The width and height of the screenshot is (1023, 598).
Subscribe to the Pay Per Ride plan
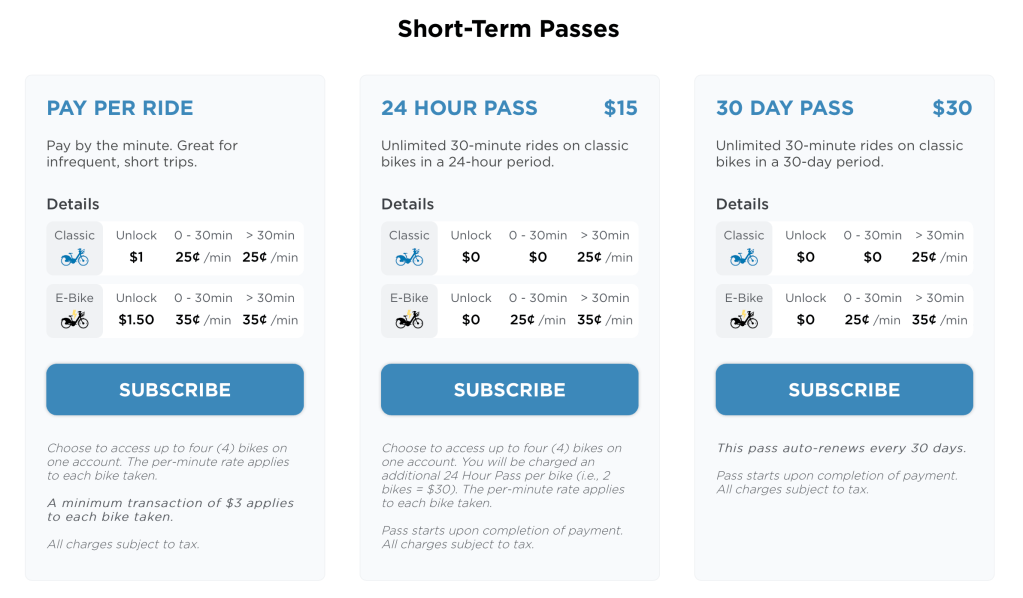coord(175,390)
